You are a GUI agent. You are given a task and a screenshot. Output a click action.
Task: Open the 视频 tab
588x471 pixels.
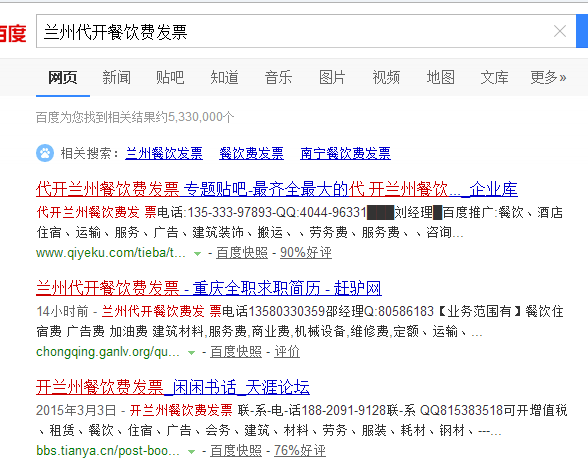click(386, 78)
